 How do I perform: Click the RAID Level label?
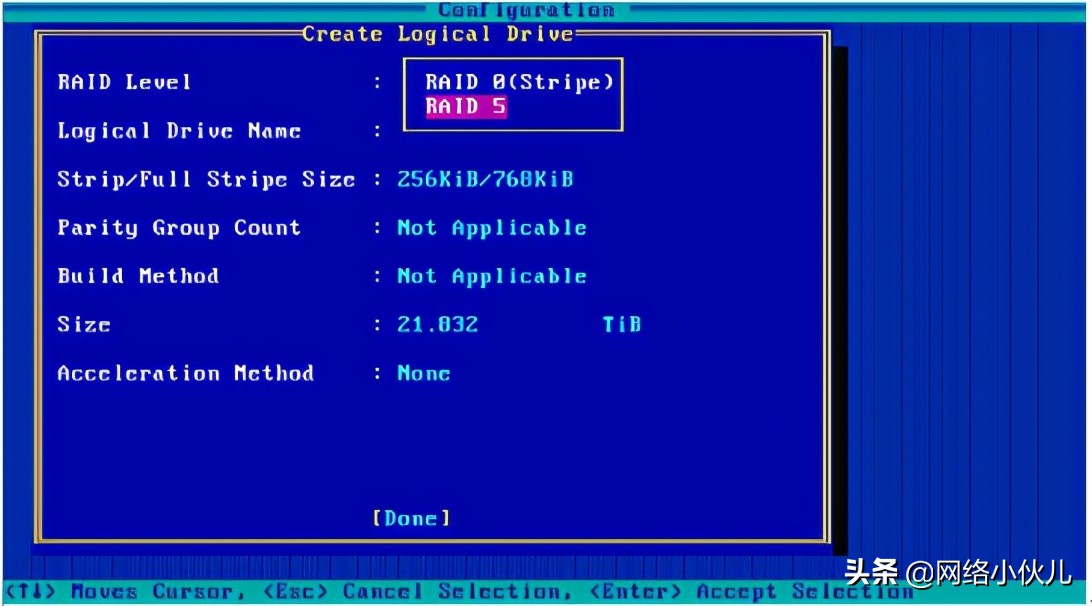coord(124,82)
